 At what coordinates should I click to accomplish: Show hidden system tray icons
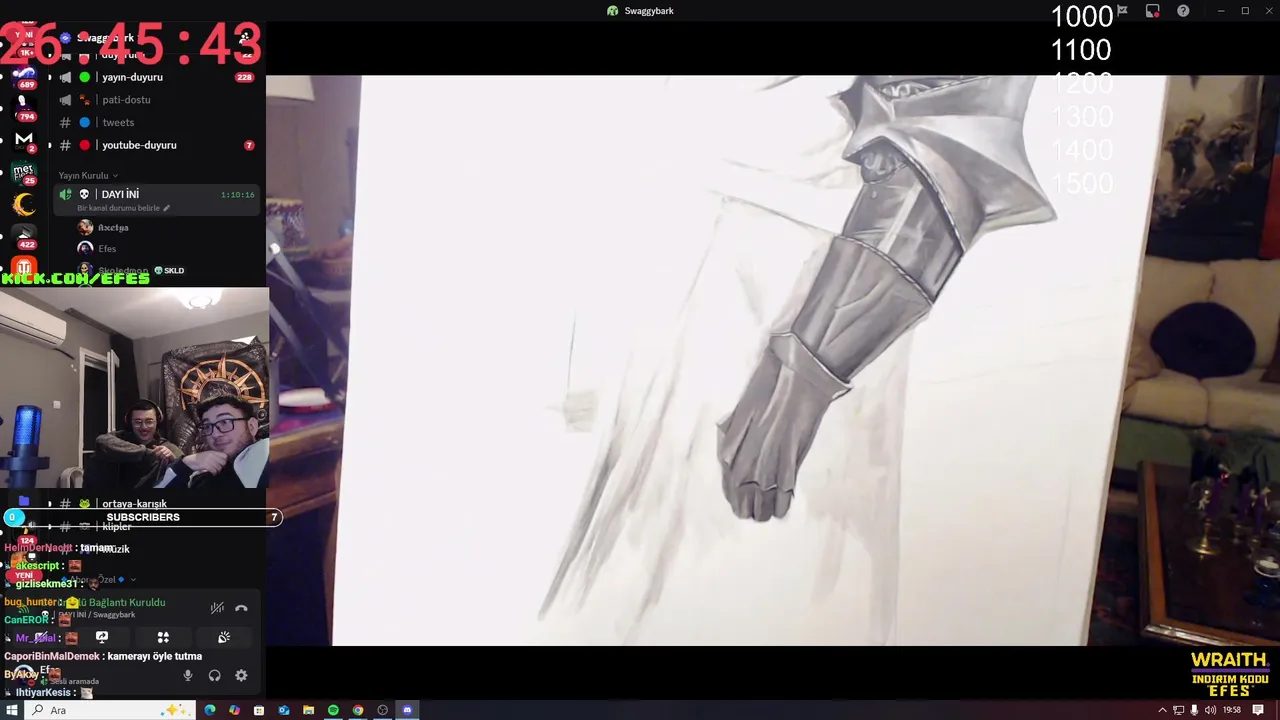click(x=1162, y=710)
